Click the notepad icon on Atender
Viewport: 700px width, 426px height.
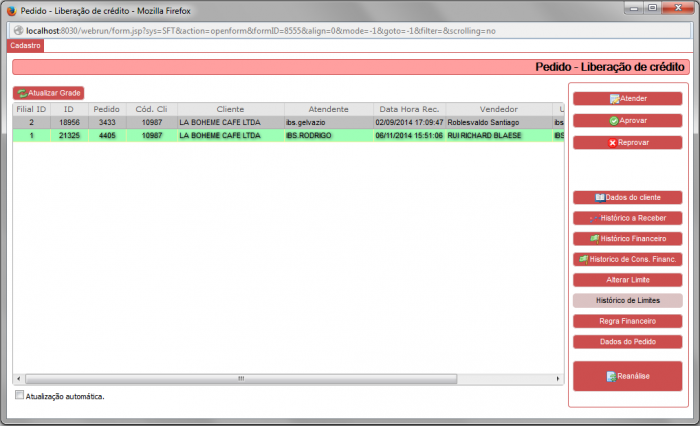click(614, 99)
